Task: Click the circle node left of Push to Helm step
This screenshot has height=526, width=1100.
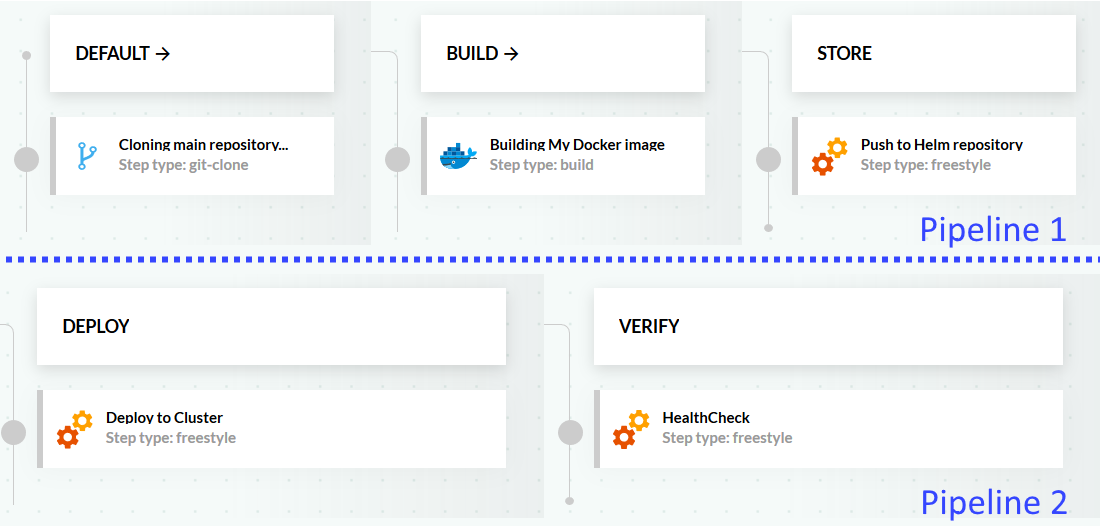Action: 768,159
